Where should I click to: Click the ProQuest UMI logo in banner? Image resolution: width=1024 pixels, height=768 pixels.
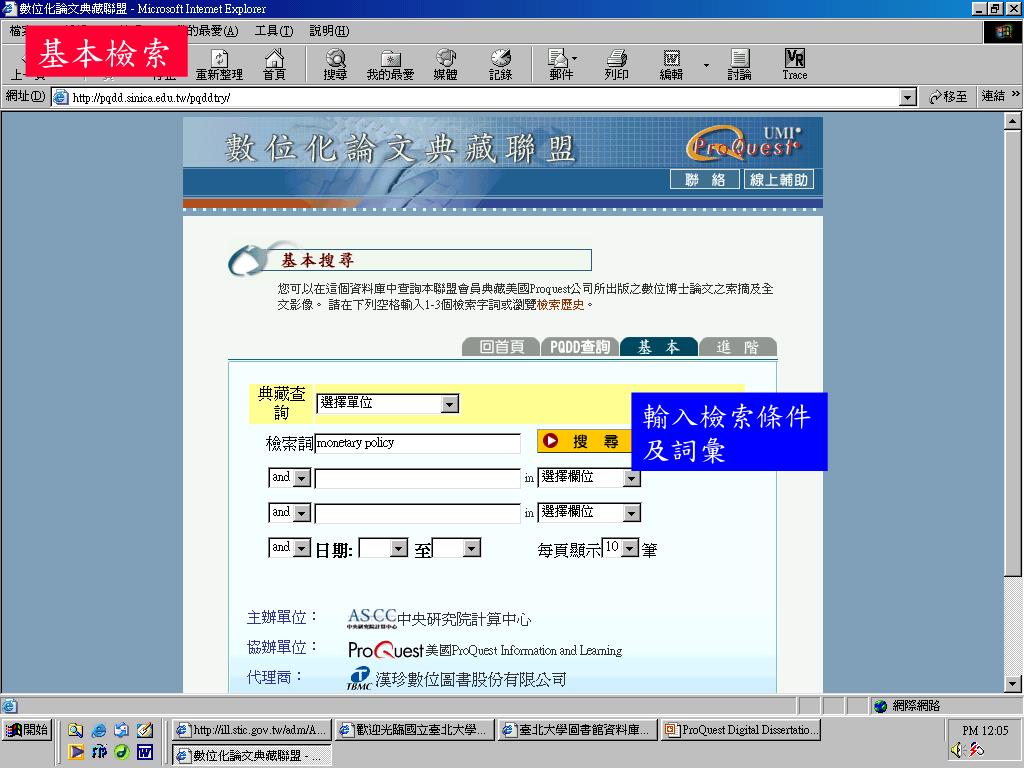coord(744,143)
